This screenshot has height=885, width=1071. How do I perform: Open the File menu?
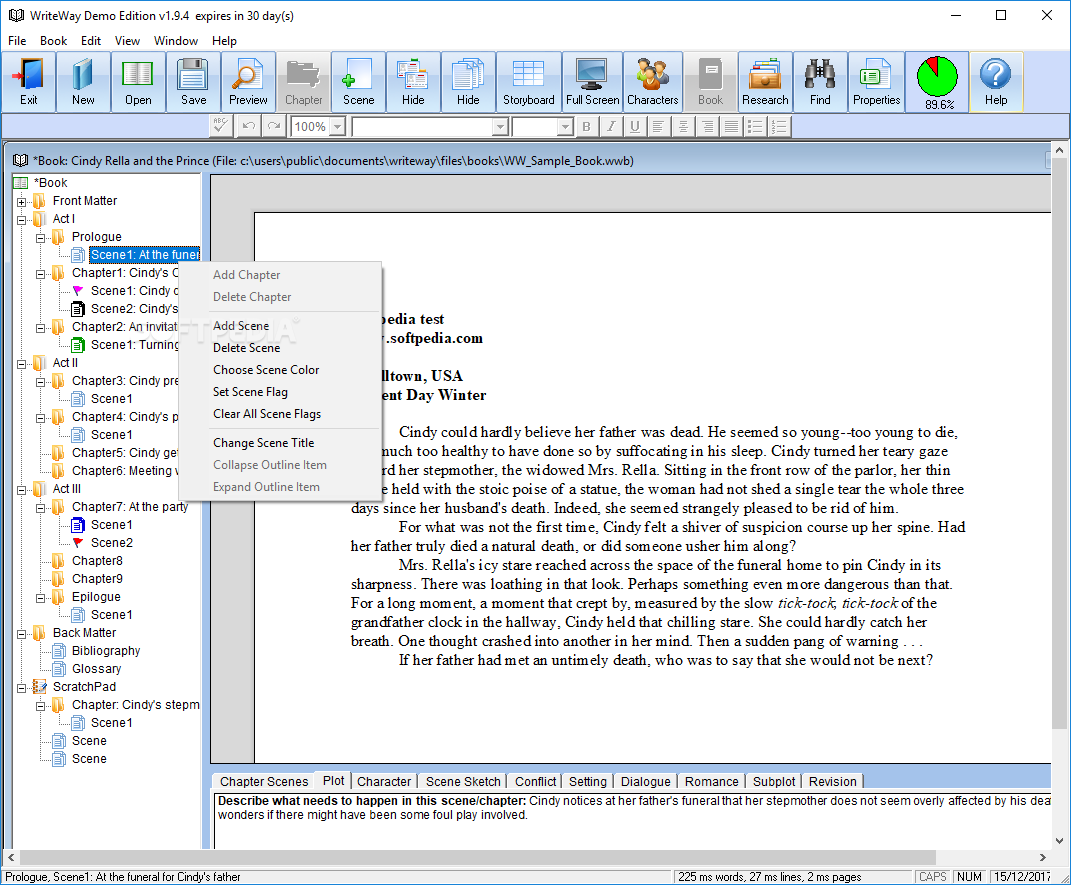pyautogui.click(x=17, y=41)
